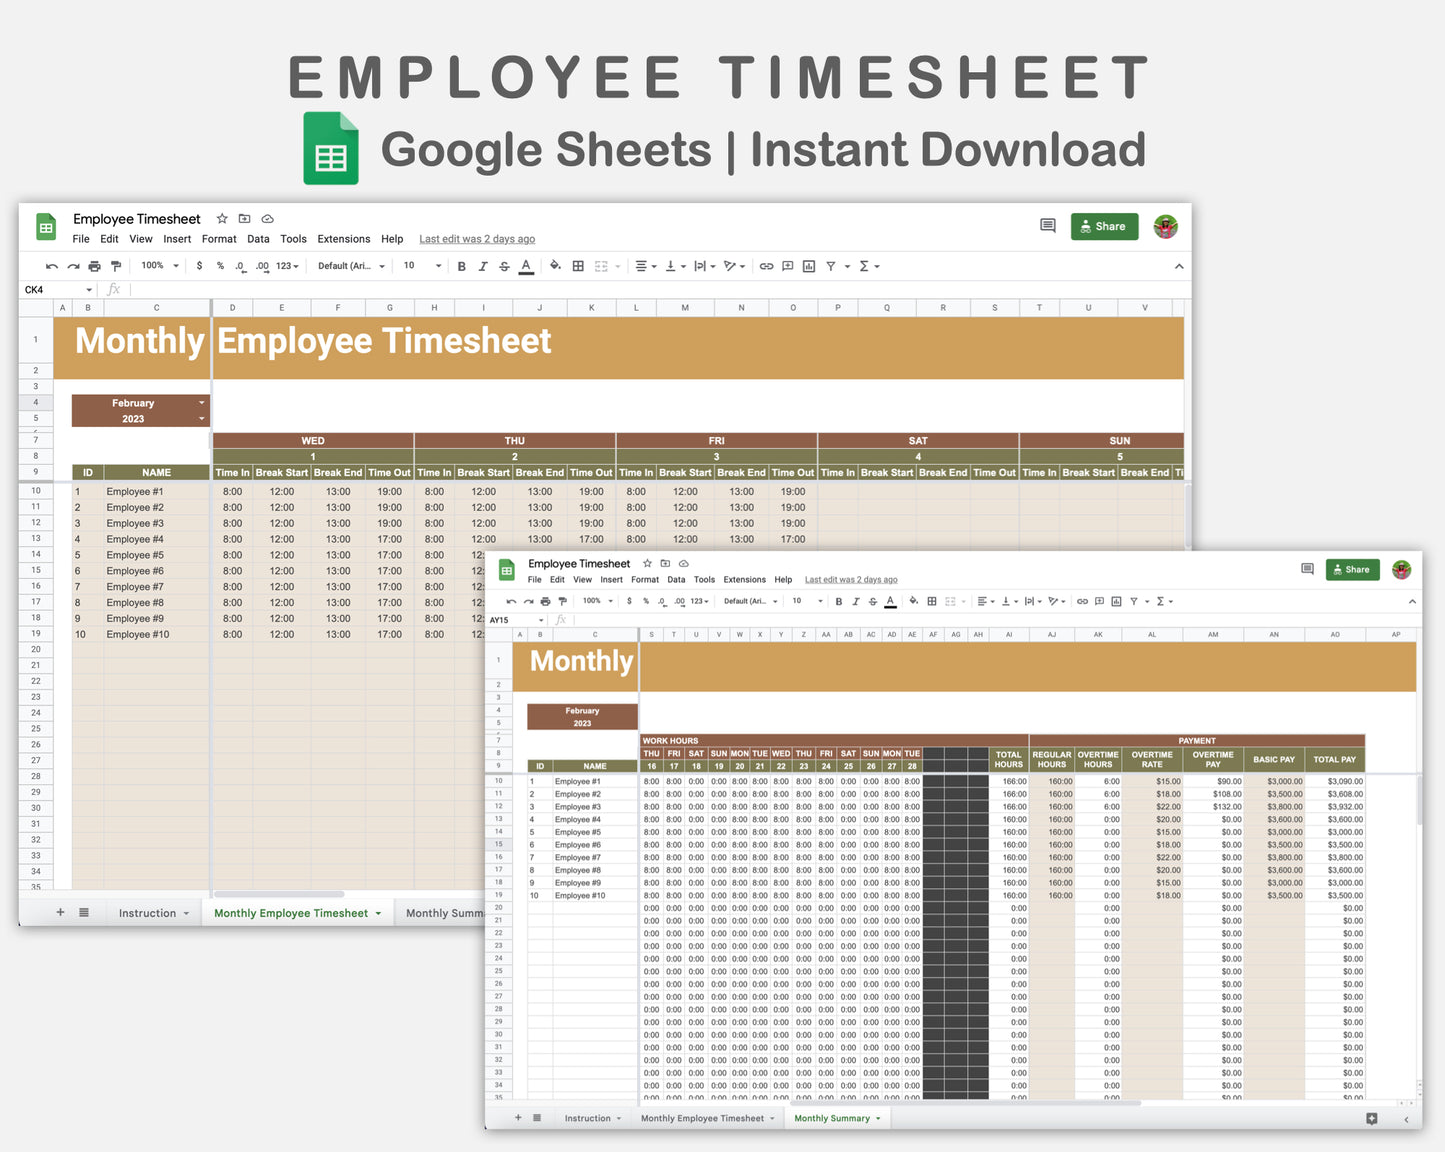
Task: Click the Merge cells icon
Action: (600, 265)
